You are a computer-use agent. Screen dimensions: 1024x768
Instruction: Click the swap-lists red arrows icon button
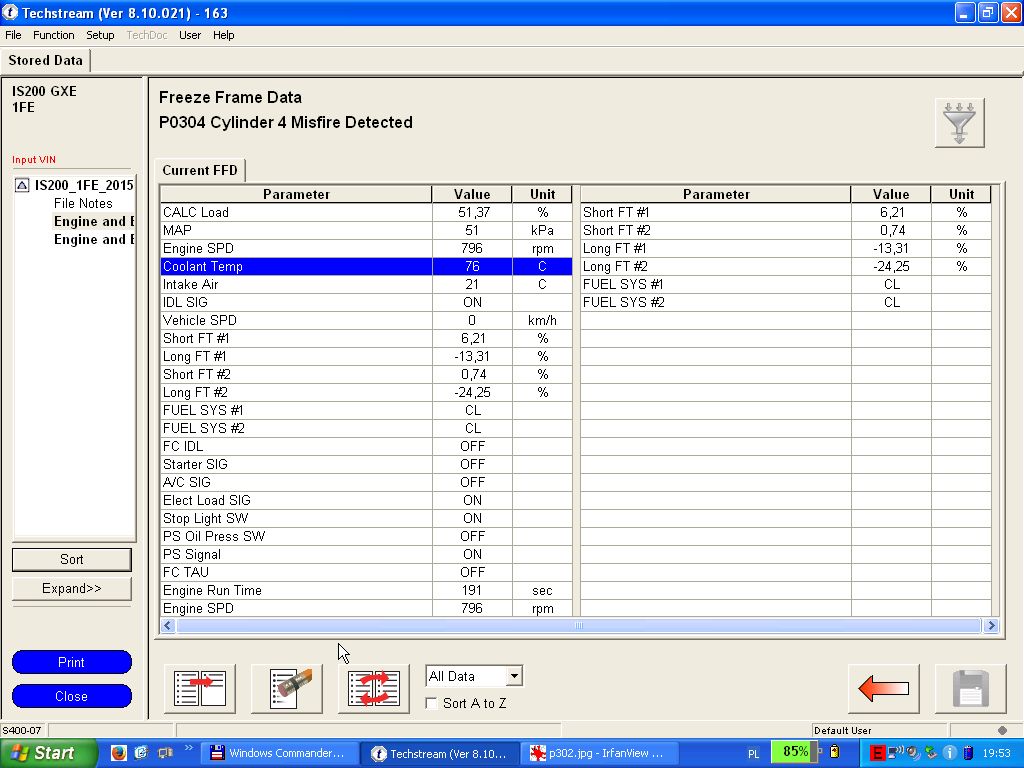tap(374, 688)
